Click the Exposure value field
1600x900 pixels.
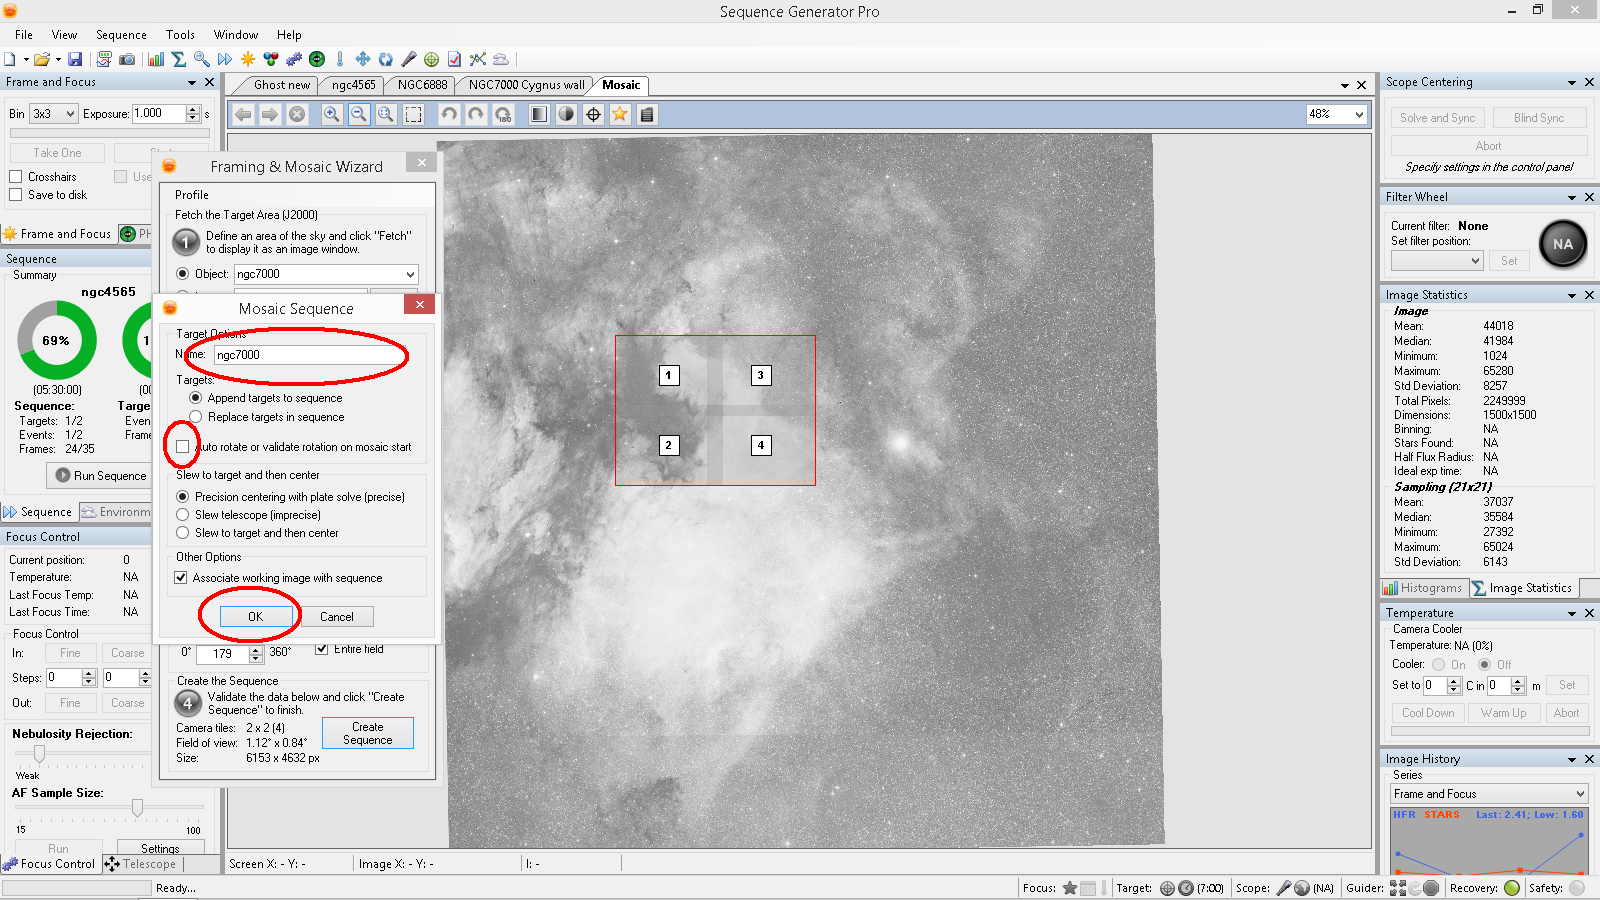(159, 114)
